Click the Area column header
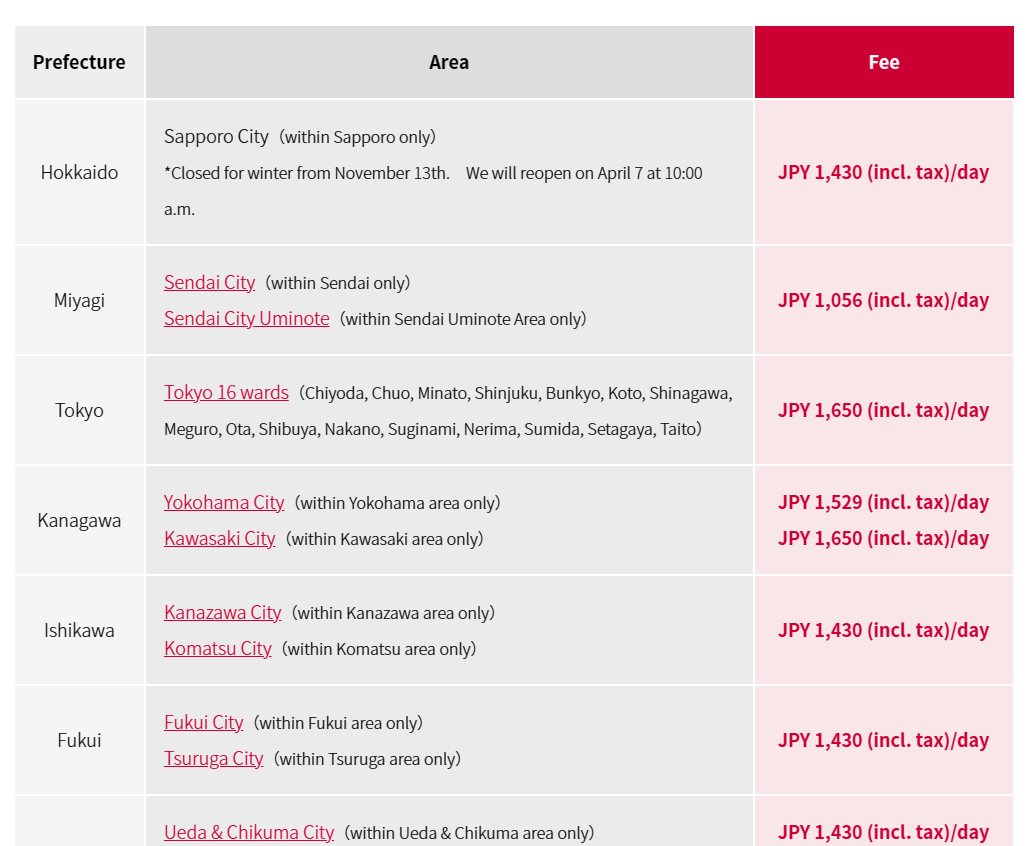This screenshot has width=1027, height=846. [x=449, y=62]
